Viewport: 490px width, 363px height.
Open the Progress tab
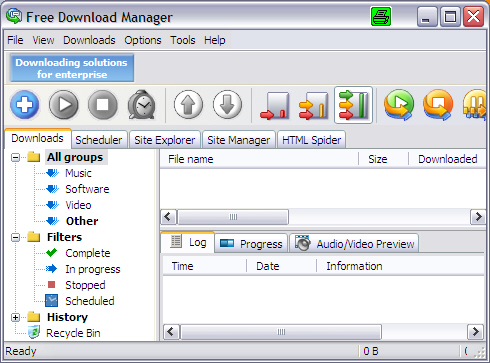tap(251, 244)
